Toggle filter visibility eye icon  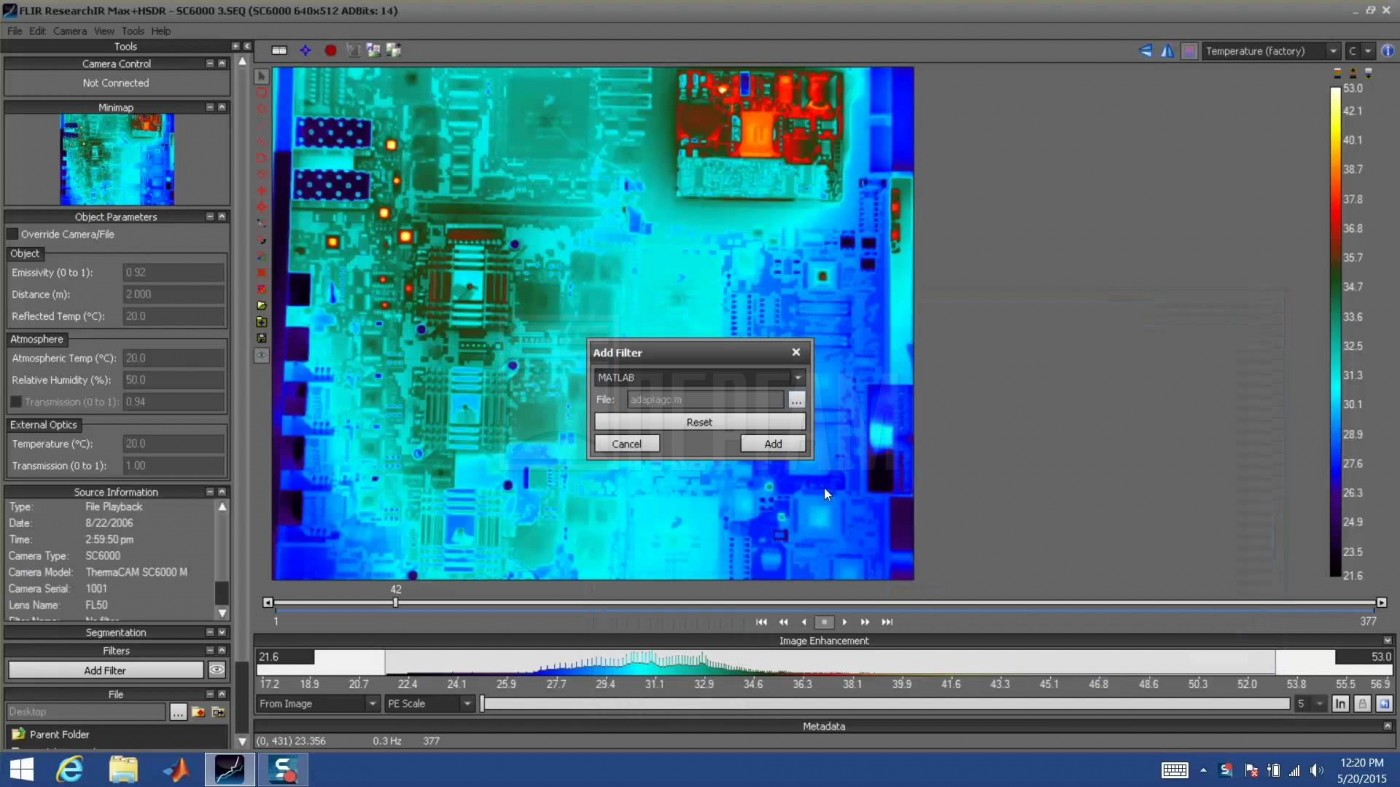point(216,670)
